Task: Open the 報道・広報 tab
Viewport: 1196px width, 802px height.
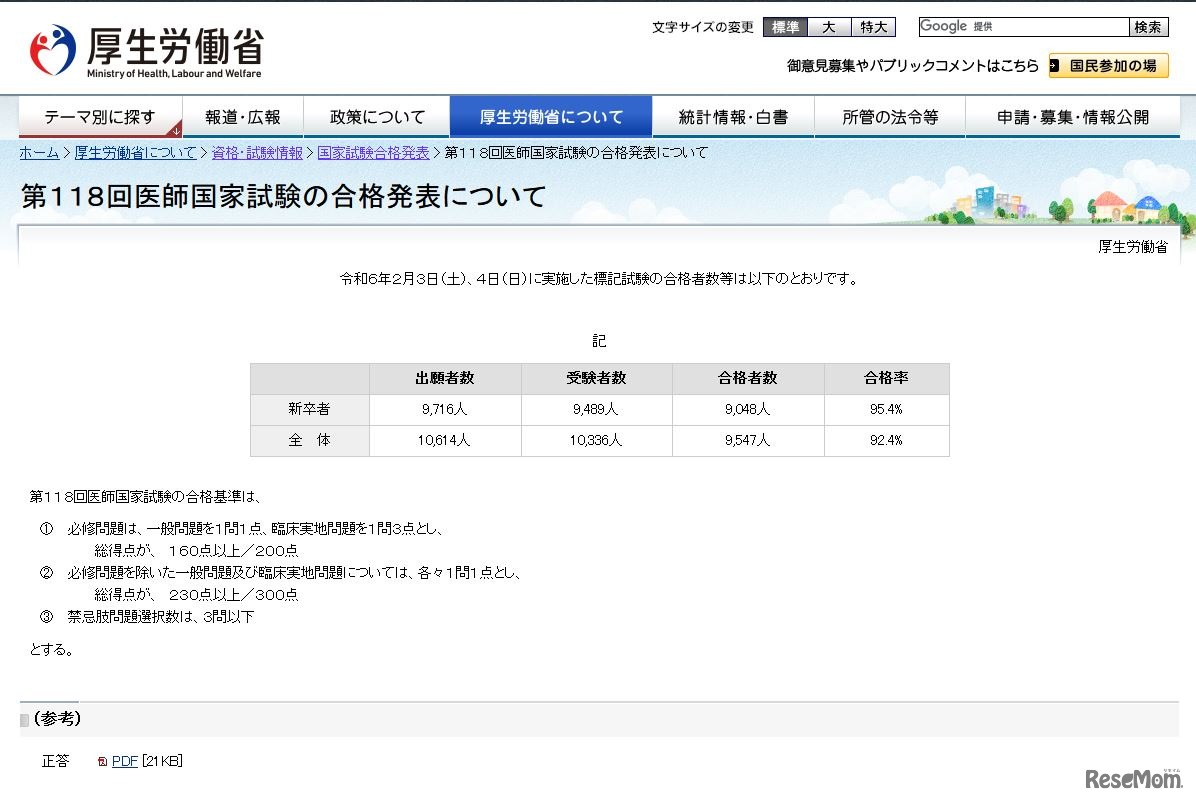Action: click(x=243, y=117)
